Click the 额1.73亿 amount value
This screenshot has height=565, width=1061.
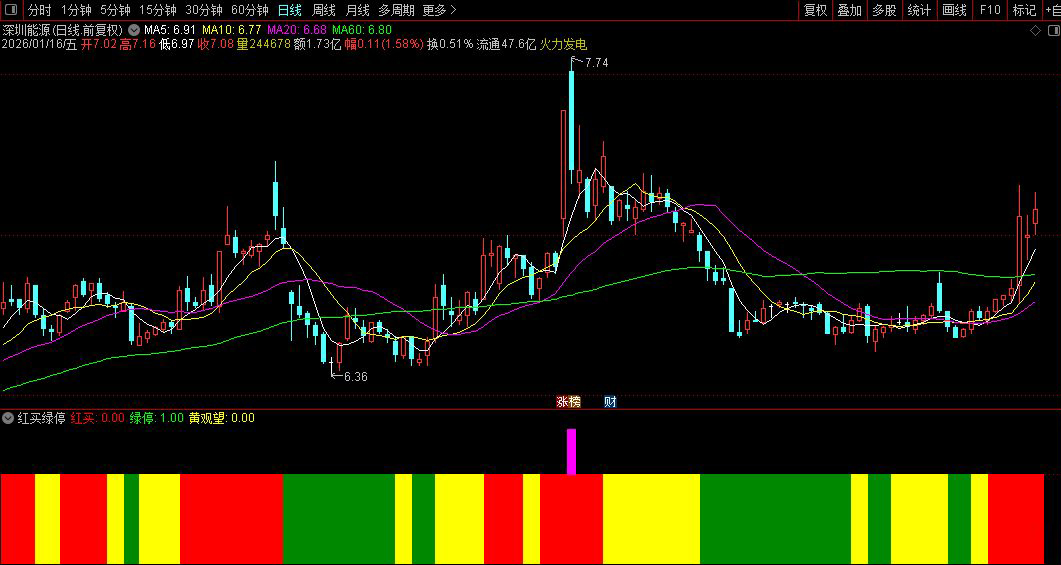pos(317,44)
